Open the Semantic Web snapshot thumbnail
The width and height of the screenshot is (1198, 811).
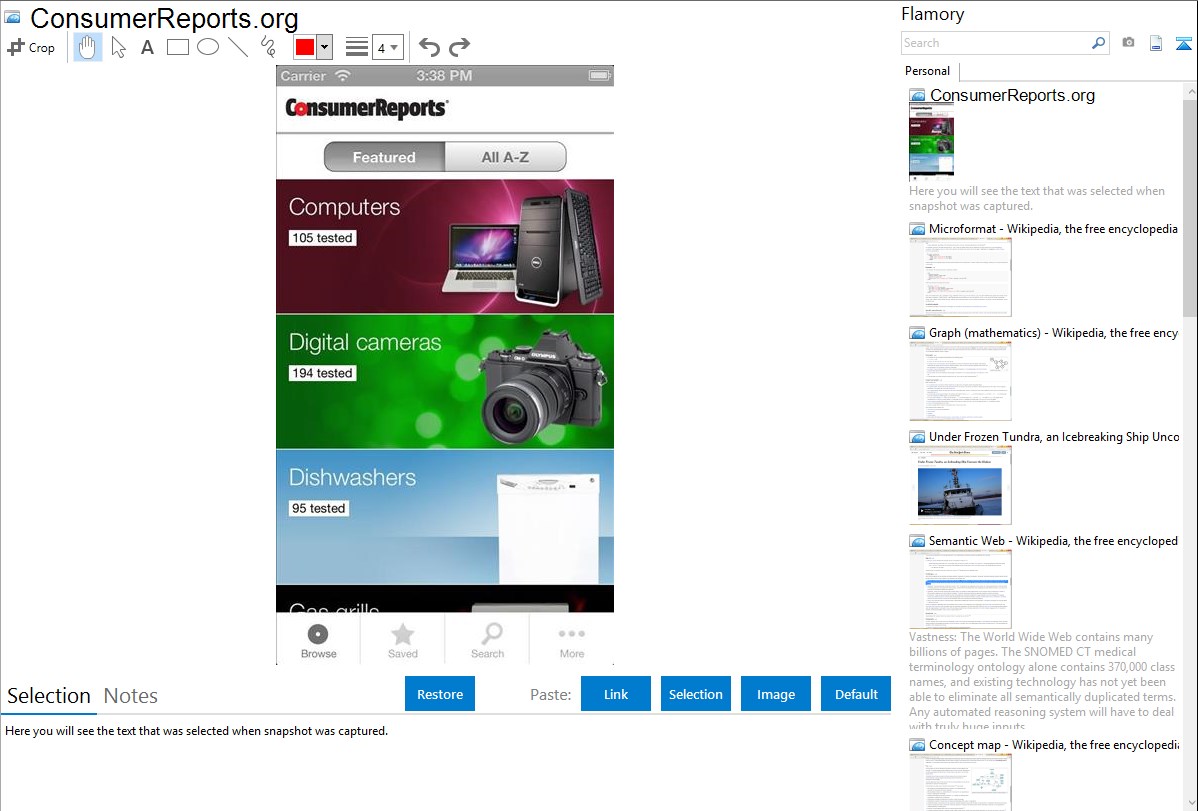click(960, 589)
